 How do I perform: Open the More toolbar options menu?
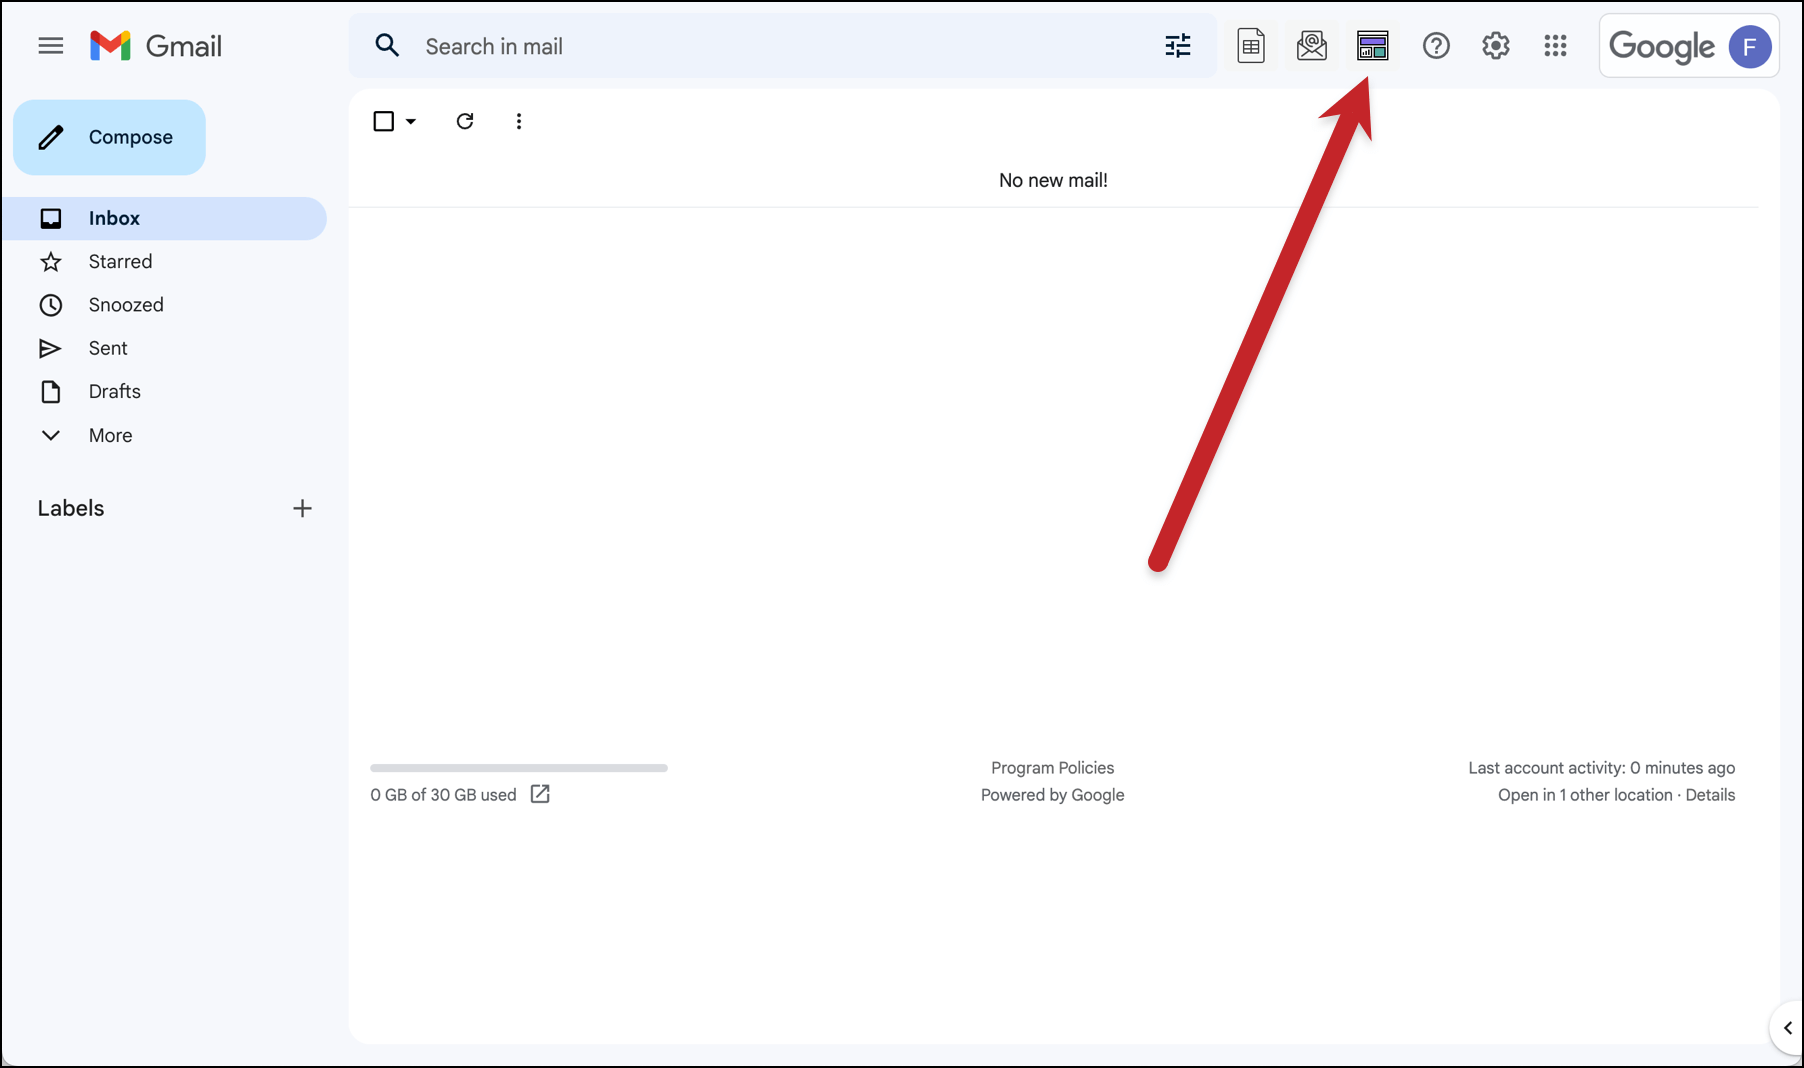(518, 121)
